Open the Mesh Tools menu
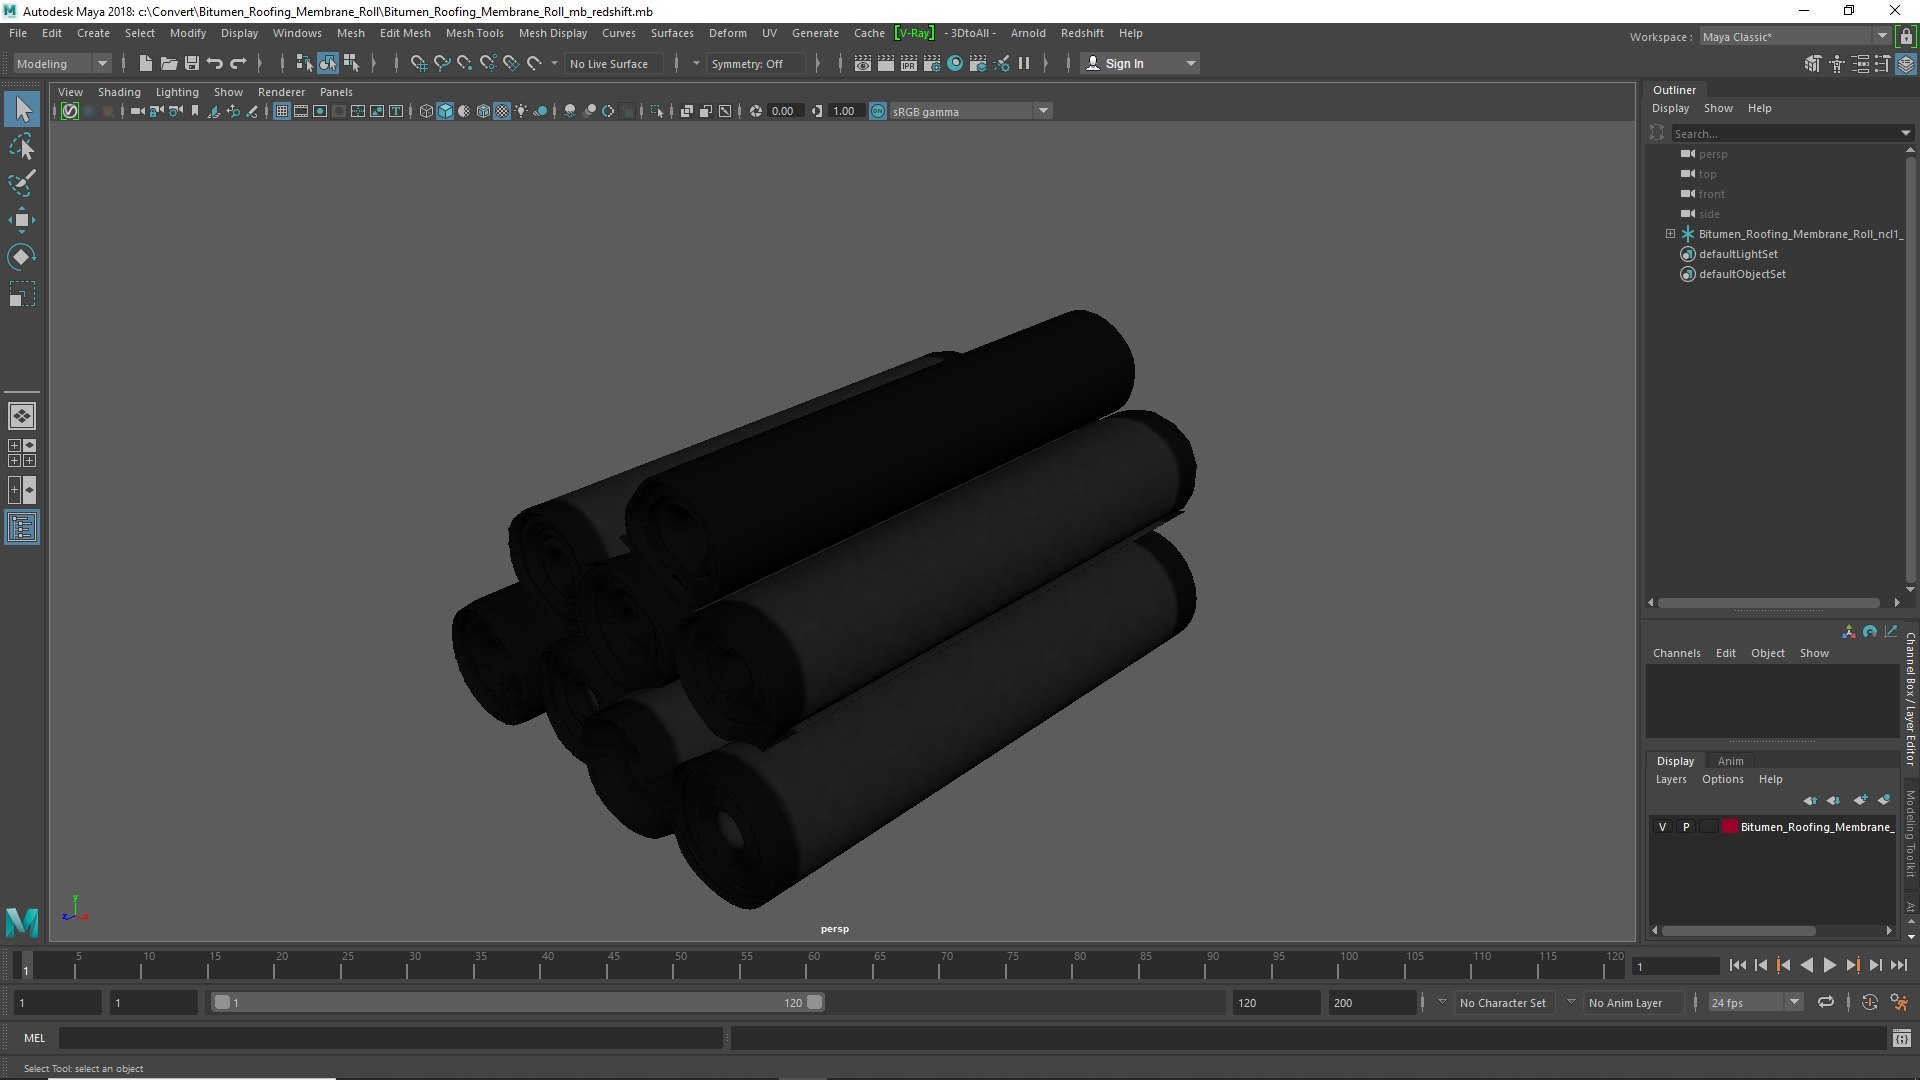 coord(474,33)
